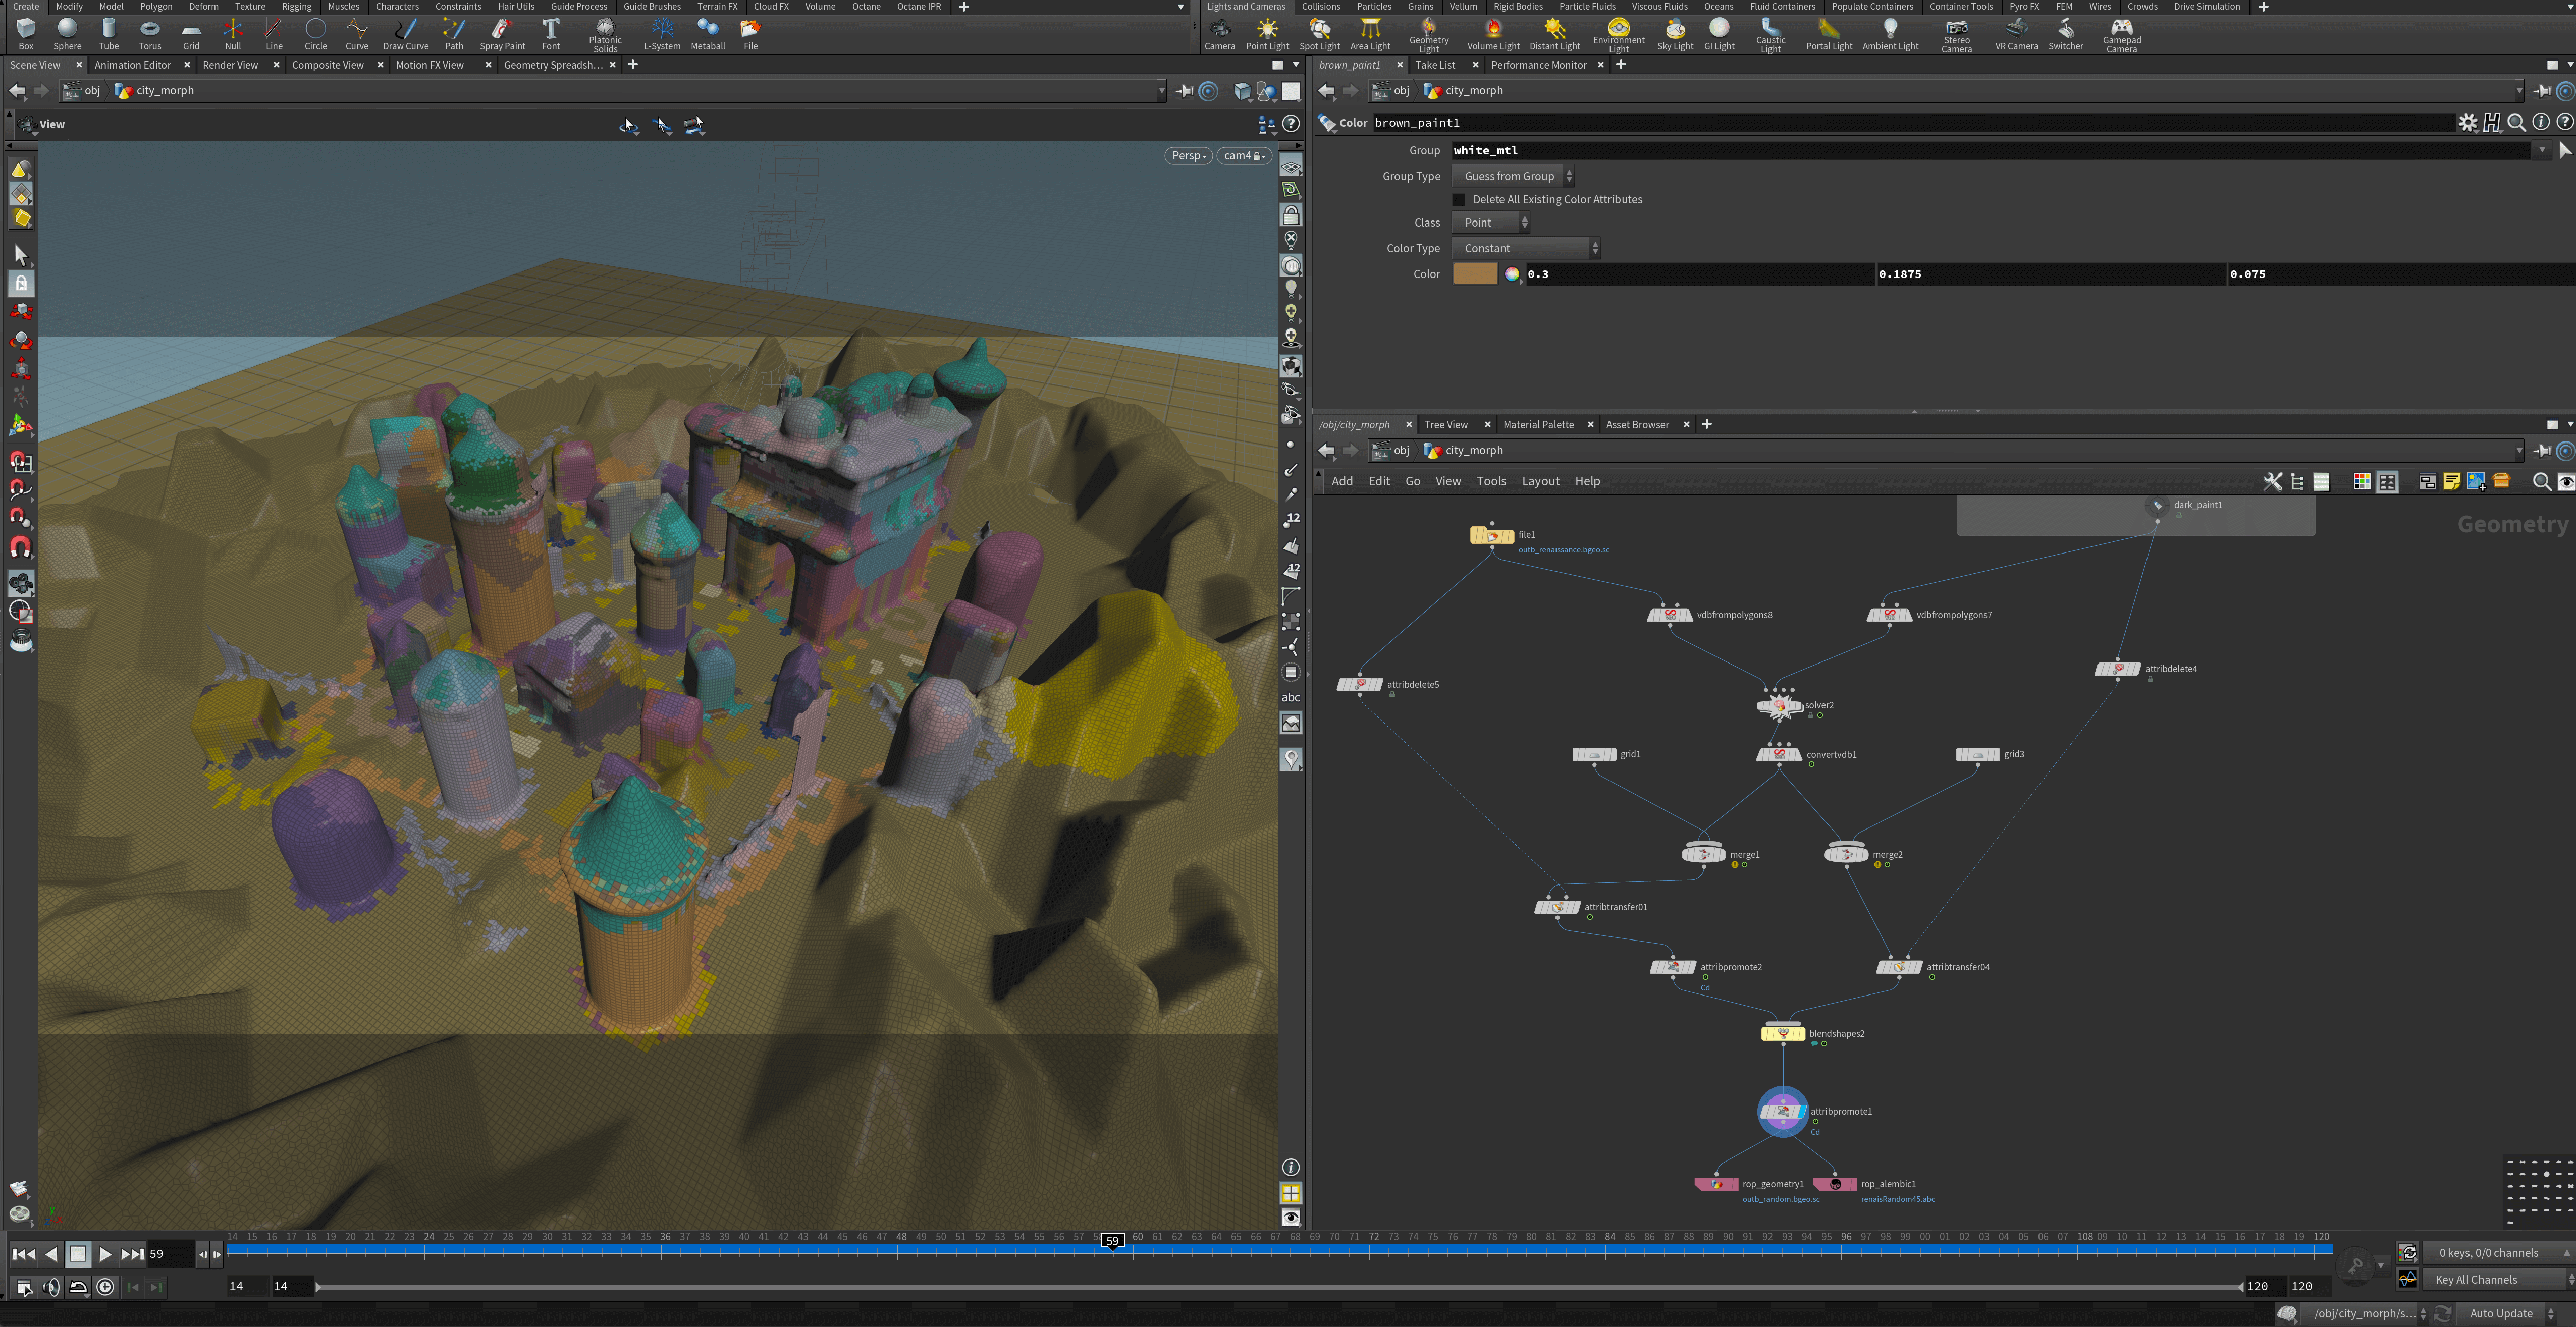Switch to the Render View tab
The height and width of the screenshot is (1327, 2576).
[230, 65]
